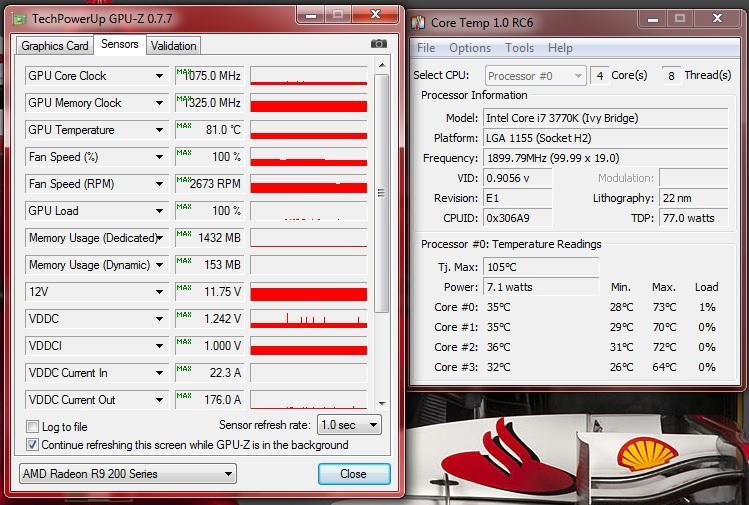This screenshot has width=749, height=505.
Task: Click the Core #2 temperature 36°C
Action: [498, 347]
